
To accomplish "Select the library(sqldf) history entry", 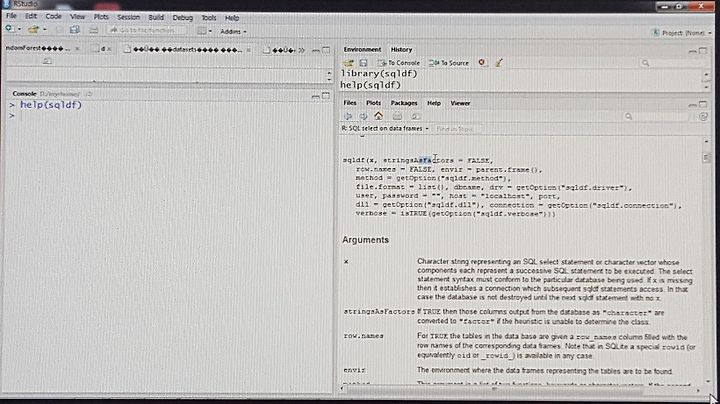I will (379, 73).
